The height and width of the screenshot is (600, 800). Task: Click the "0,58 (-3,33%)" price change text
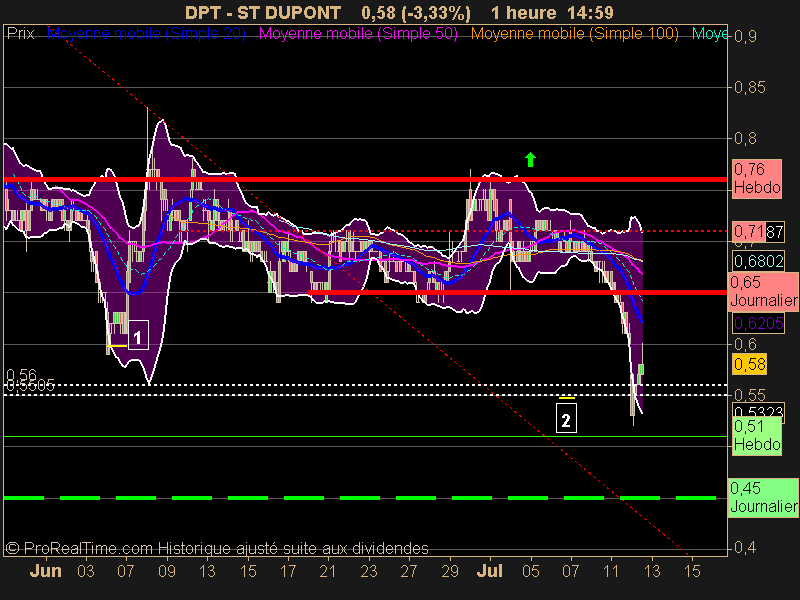click(x=416, y=12)
